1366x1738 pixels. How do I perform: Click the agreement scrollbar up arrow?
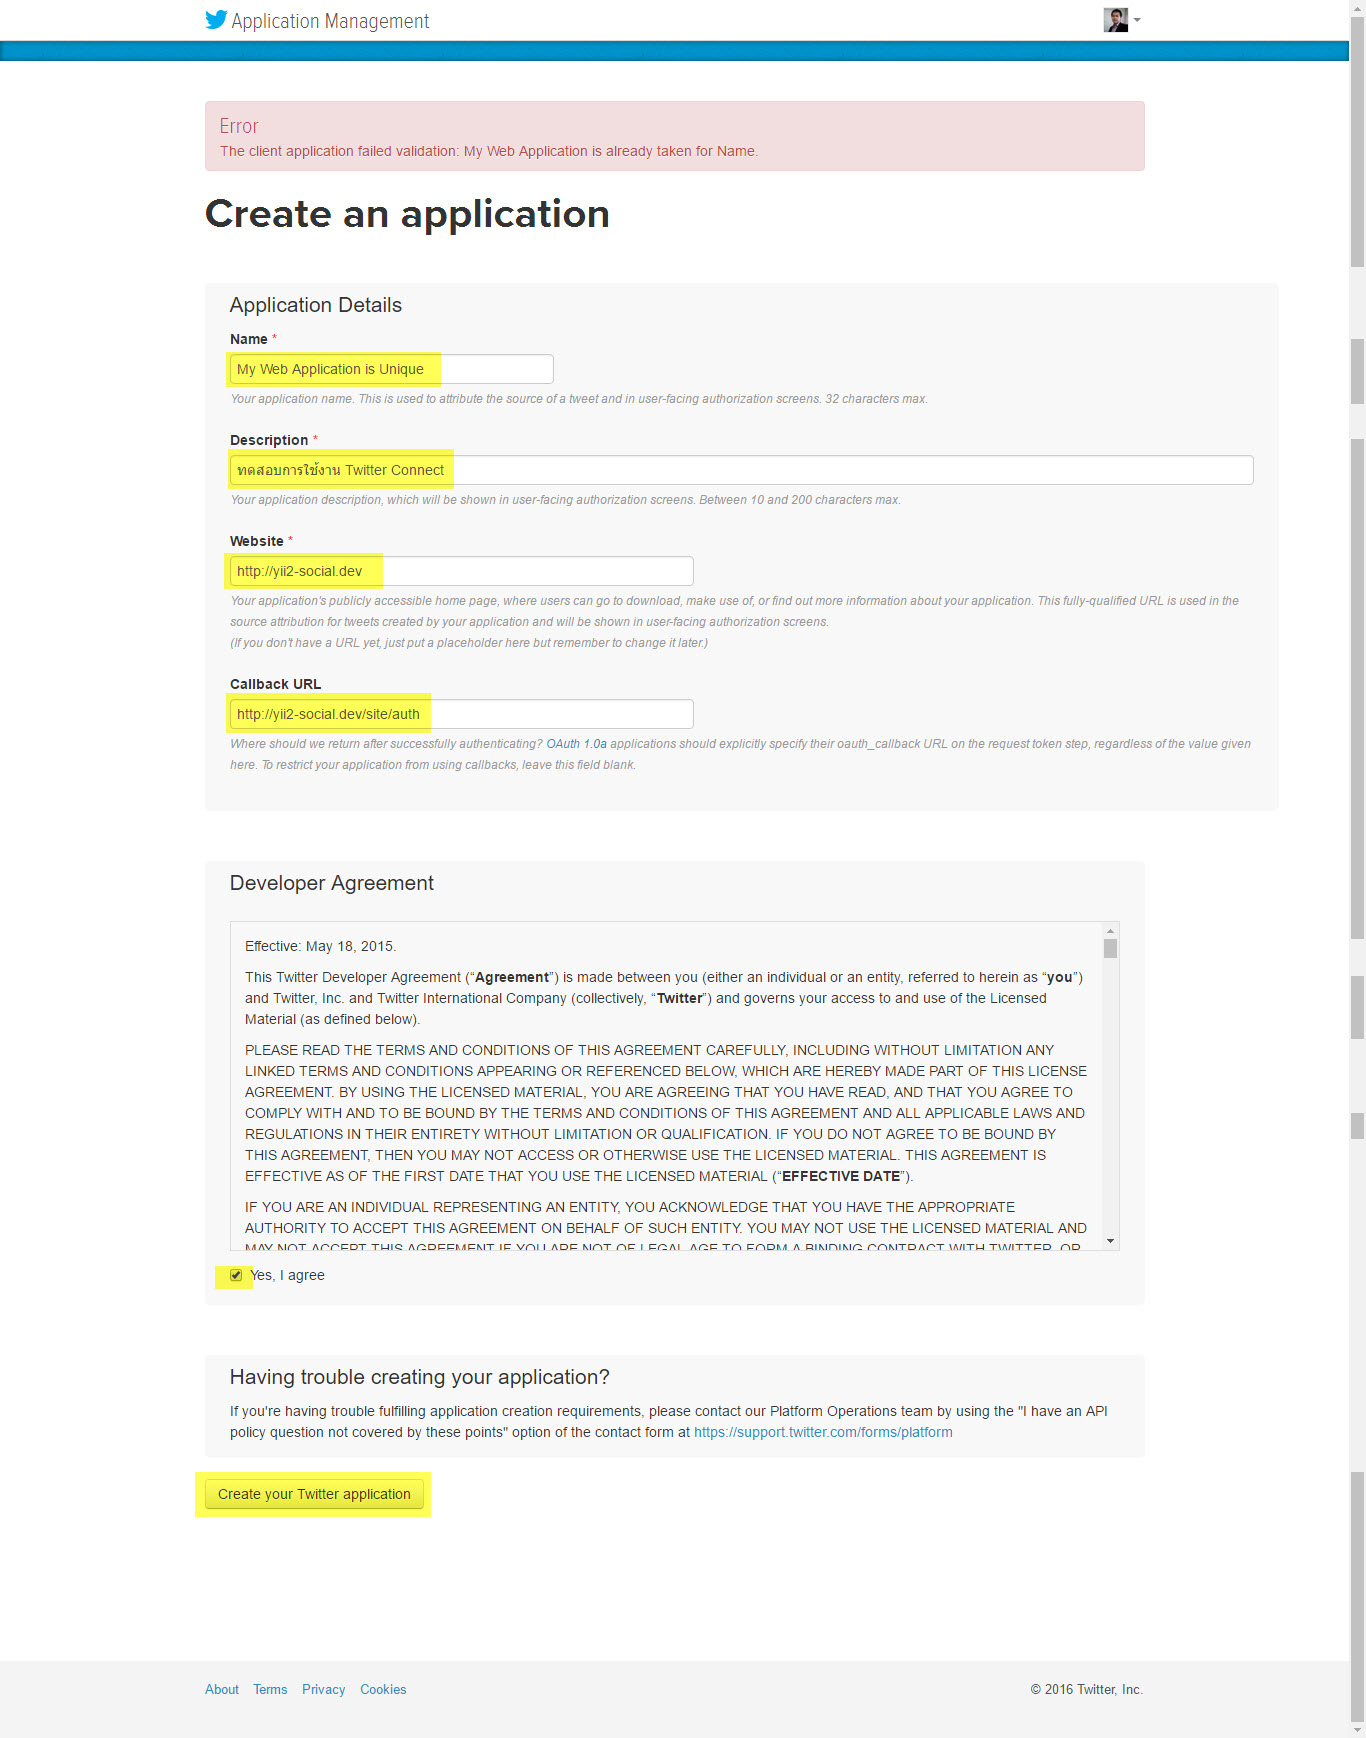tap(1110, 931)
